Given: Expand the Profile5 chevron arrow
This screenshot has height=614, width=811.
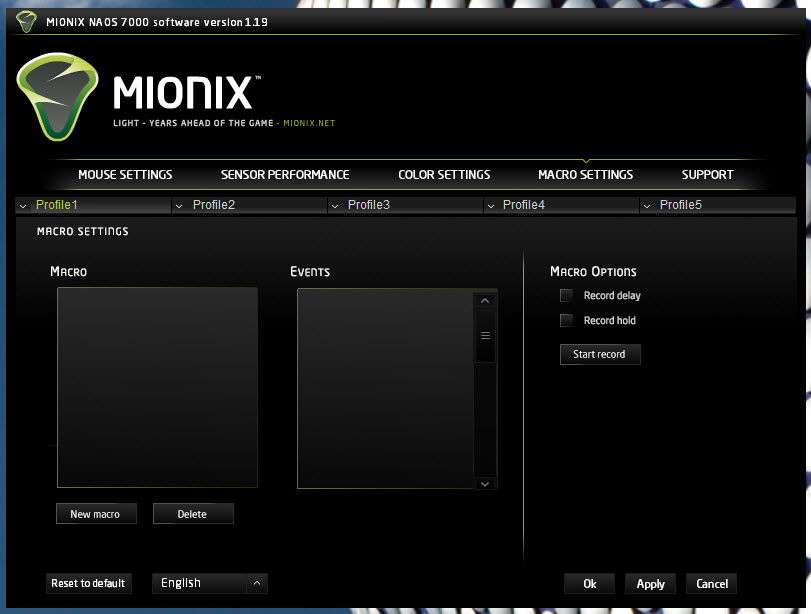Looking at the screenshot, I should [647, 206].
